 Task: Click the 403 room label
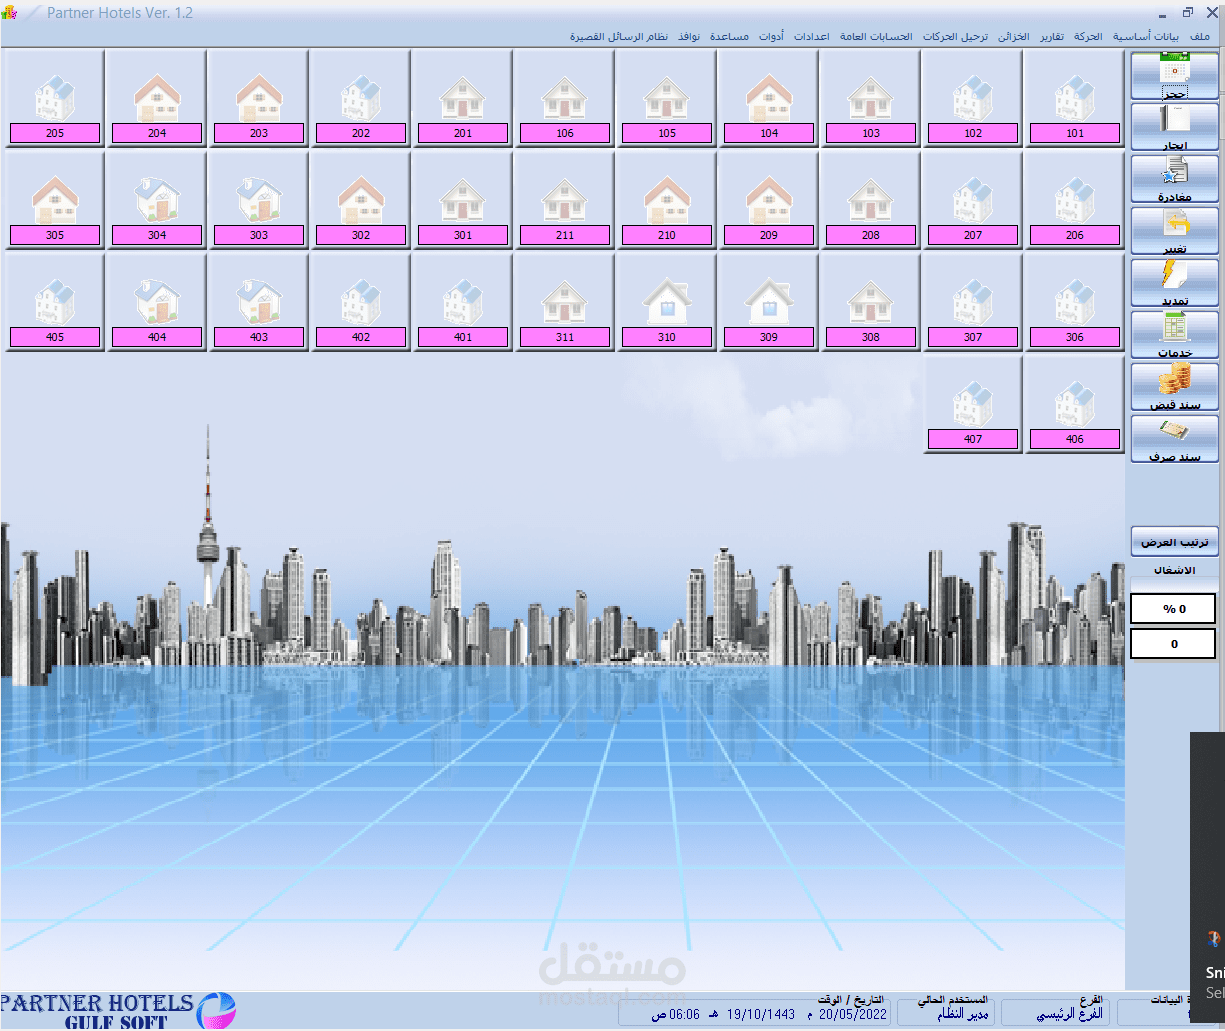click(259, 337)
